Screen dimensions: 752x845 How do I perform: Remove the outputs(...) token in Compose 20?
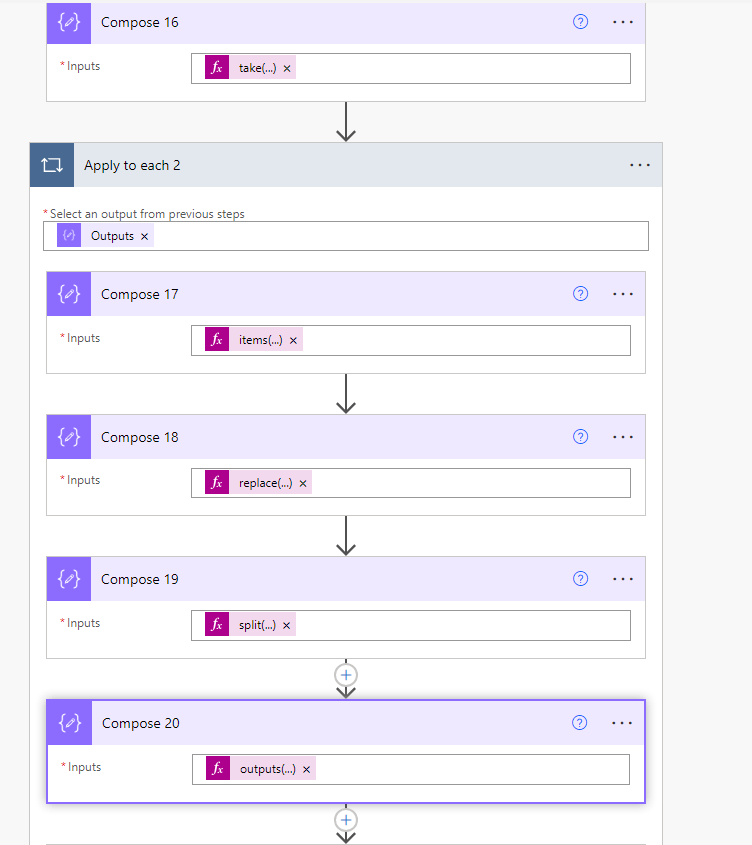pyautogui.click(x=306, y=768)
